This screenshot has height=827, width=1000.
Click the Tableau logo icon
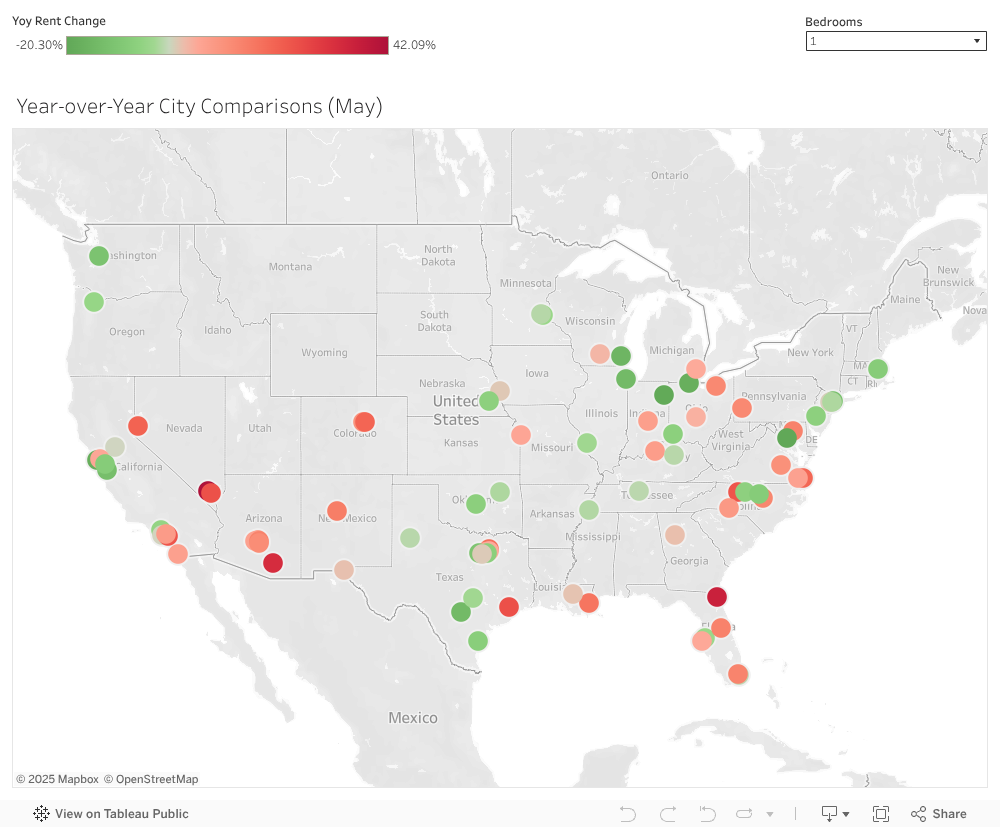pos(40,814)
